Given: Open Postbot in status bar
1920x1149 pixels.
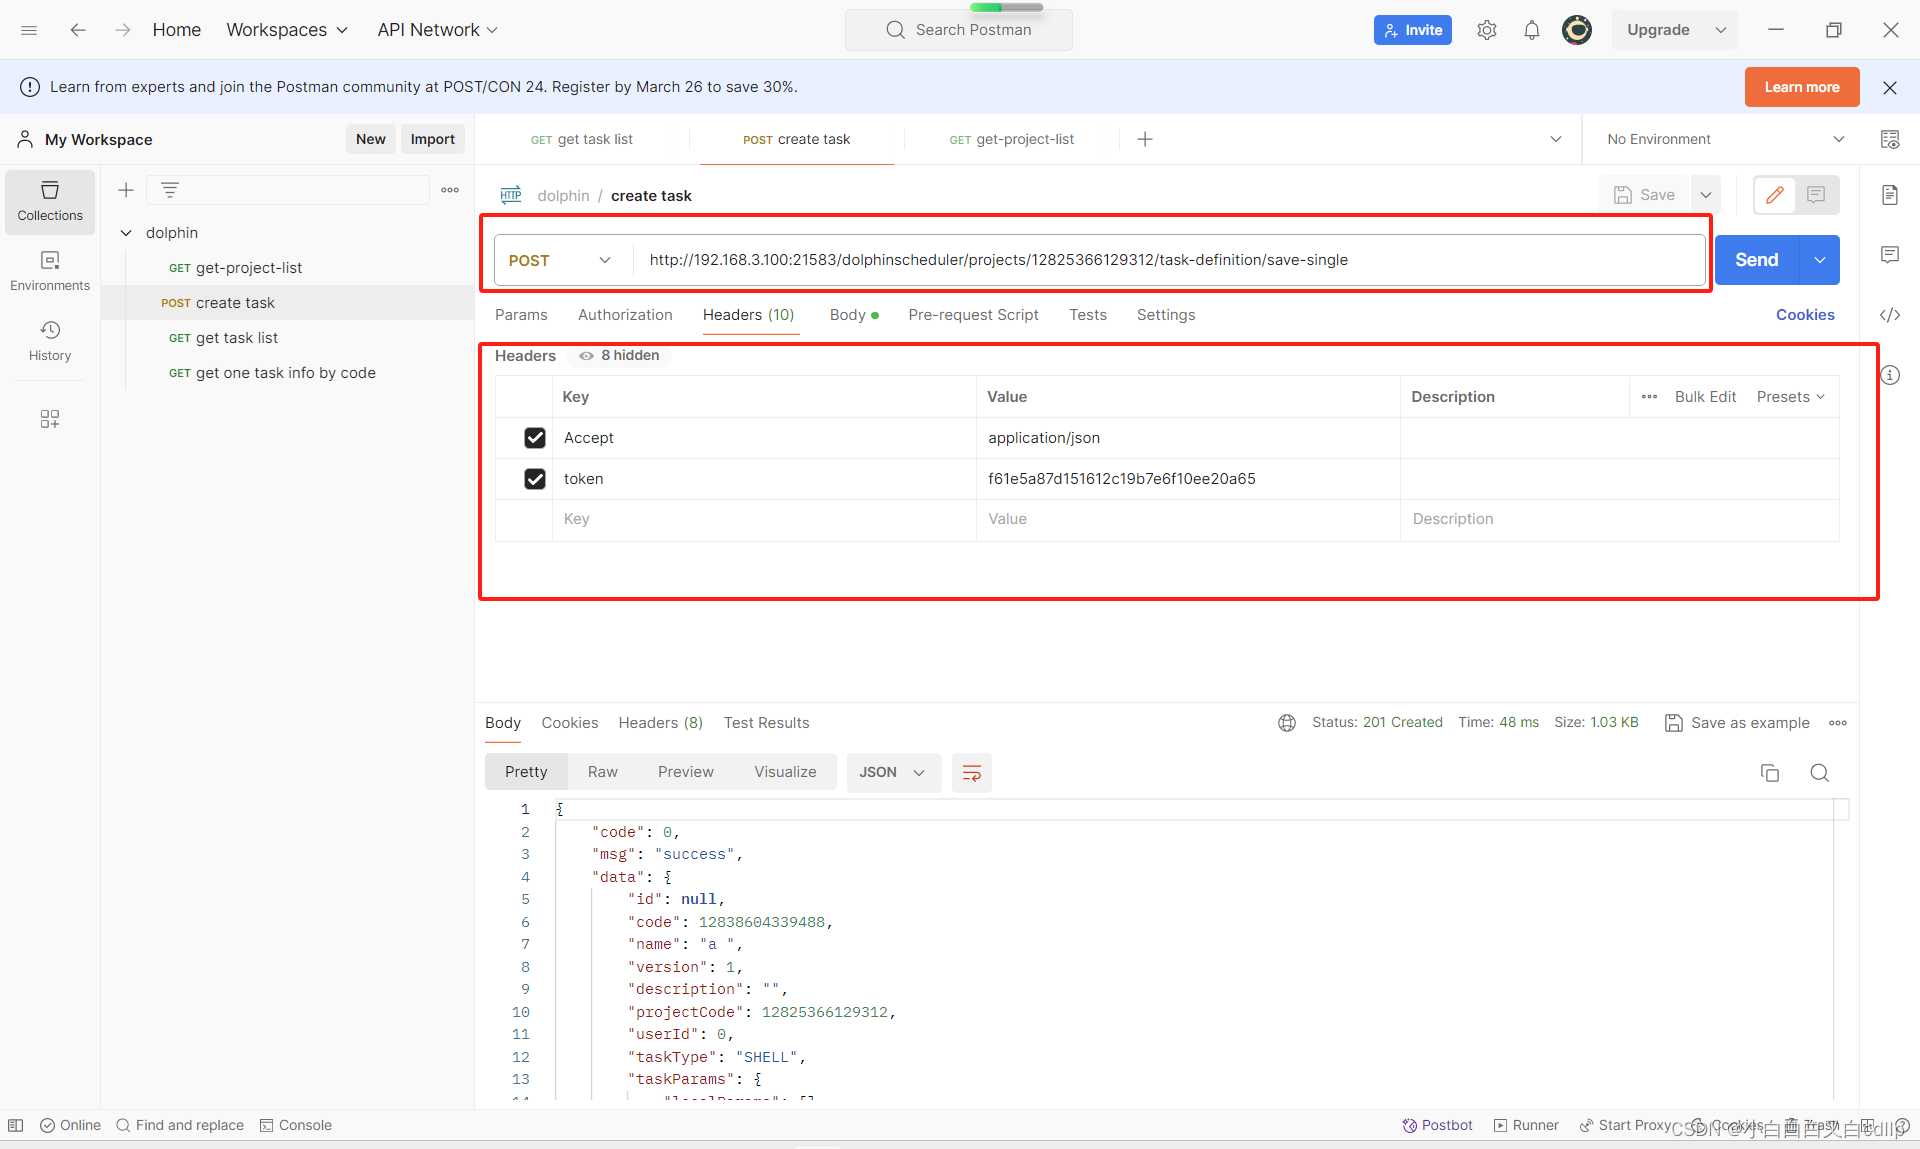Looking at the screenshot, I should click(x=1437, y=1125).
